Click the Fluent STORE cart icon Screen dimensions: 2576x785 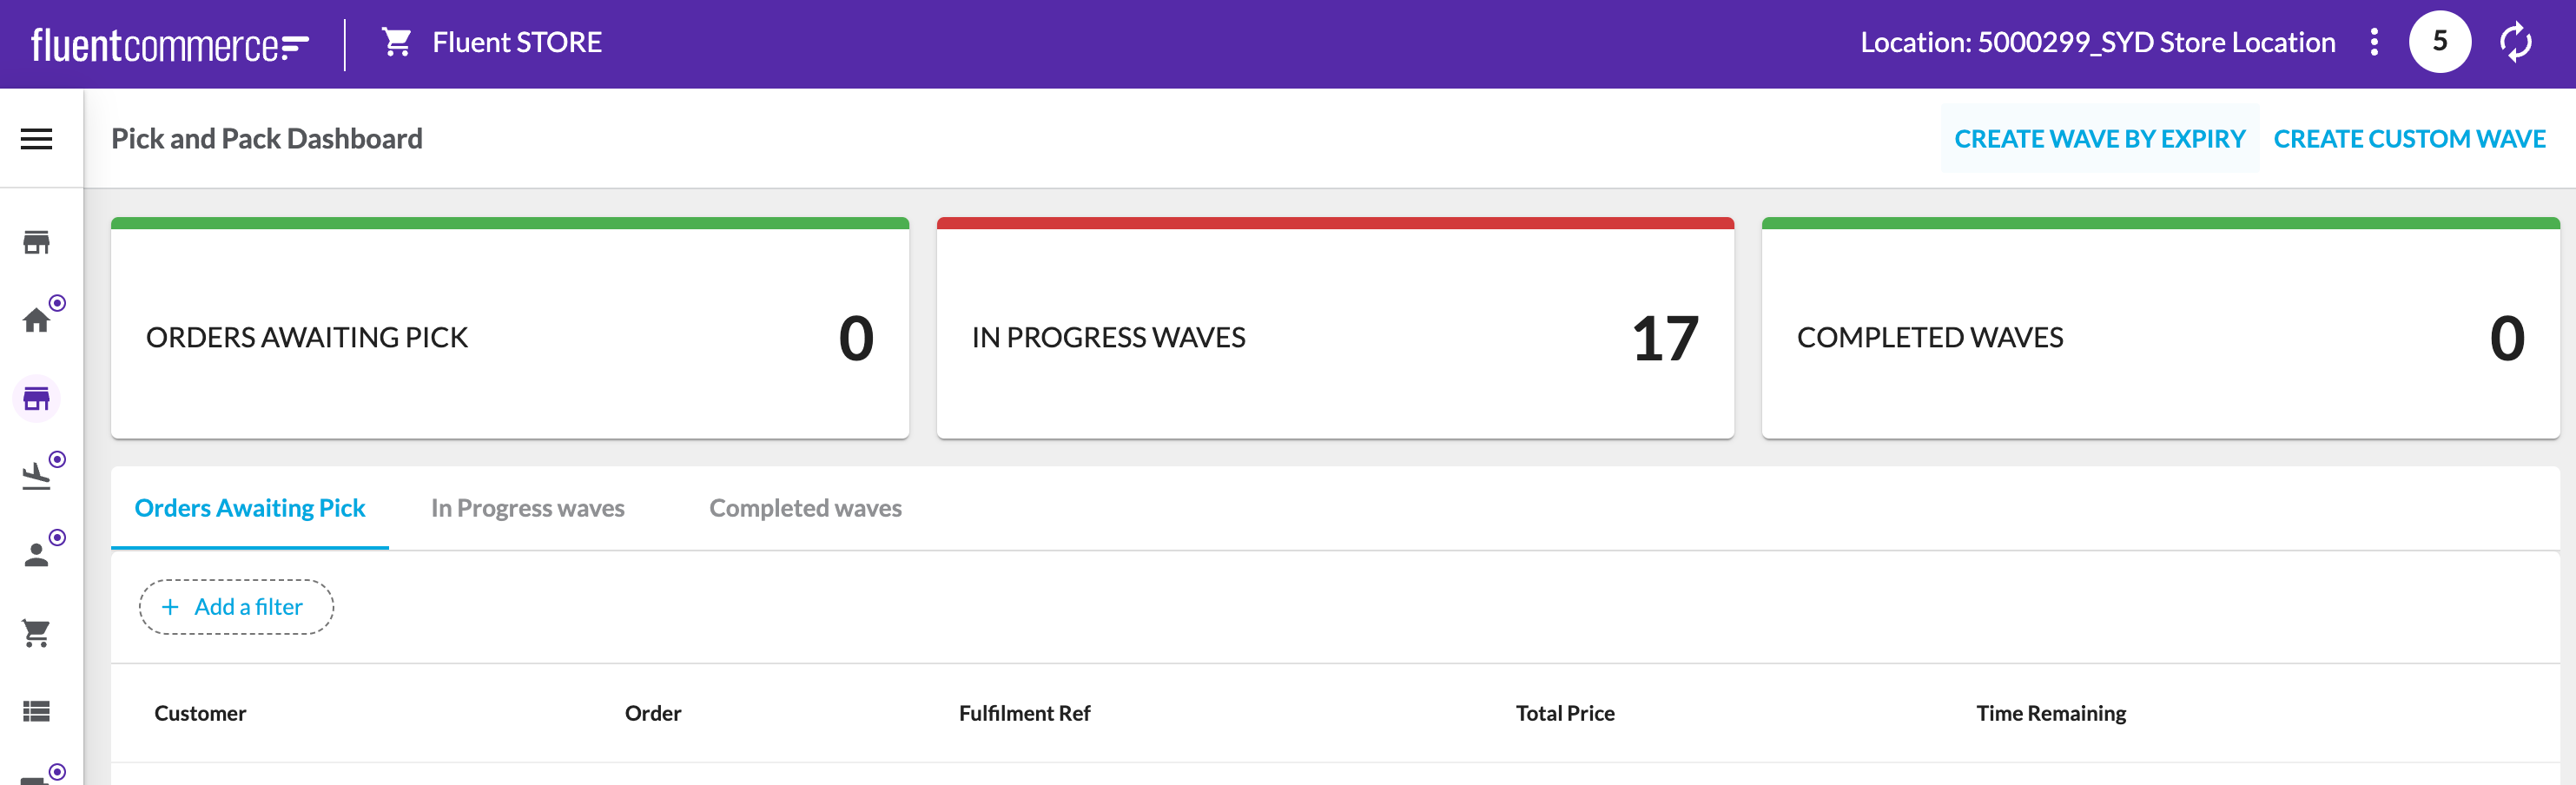397,42
